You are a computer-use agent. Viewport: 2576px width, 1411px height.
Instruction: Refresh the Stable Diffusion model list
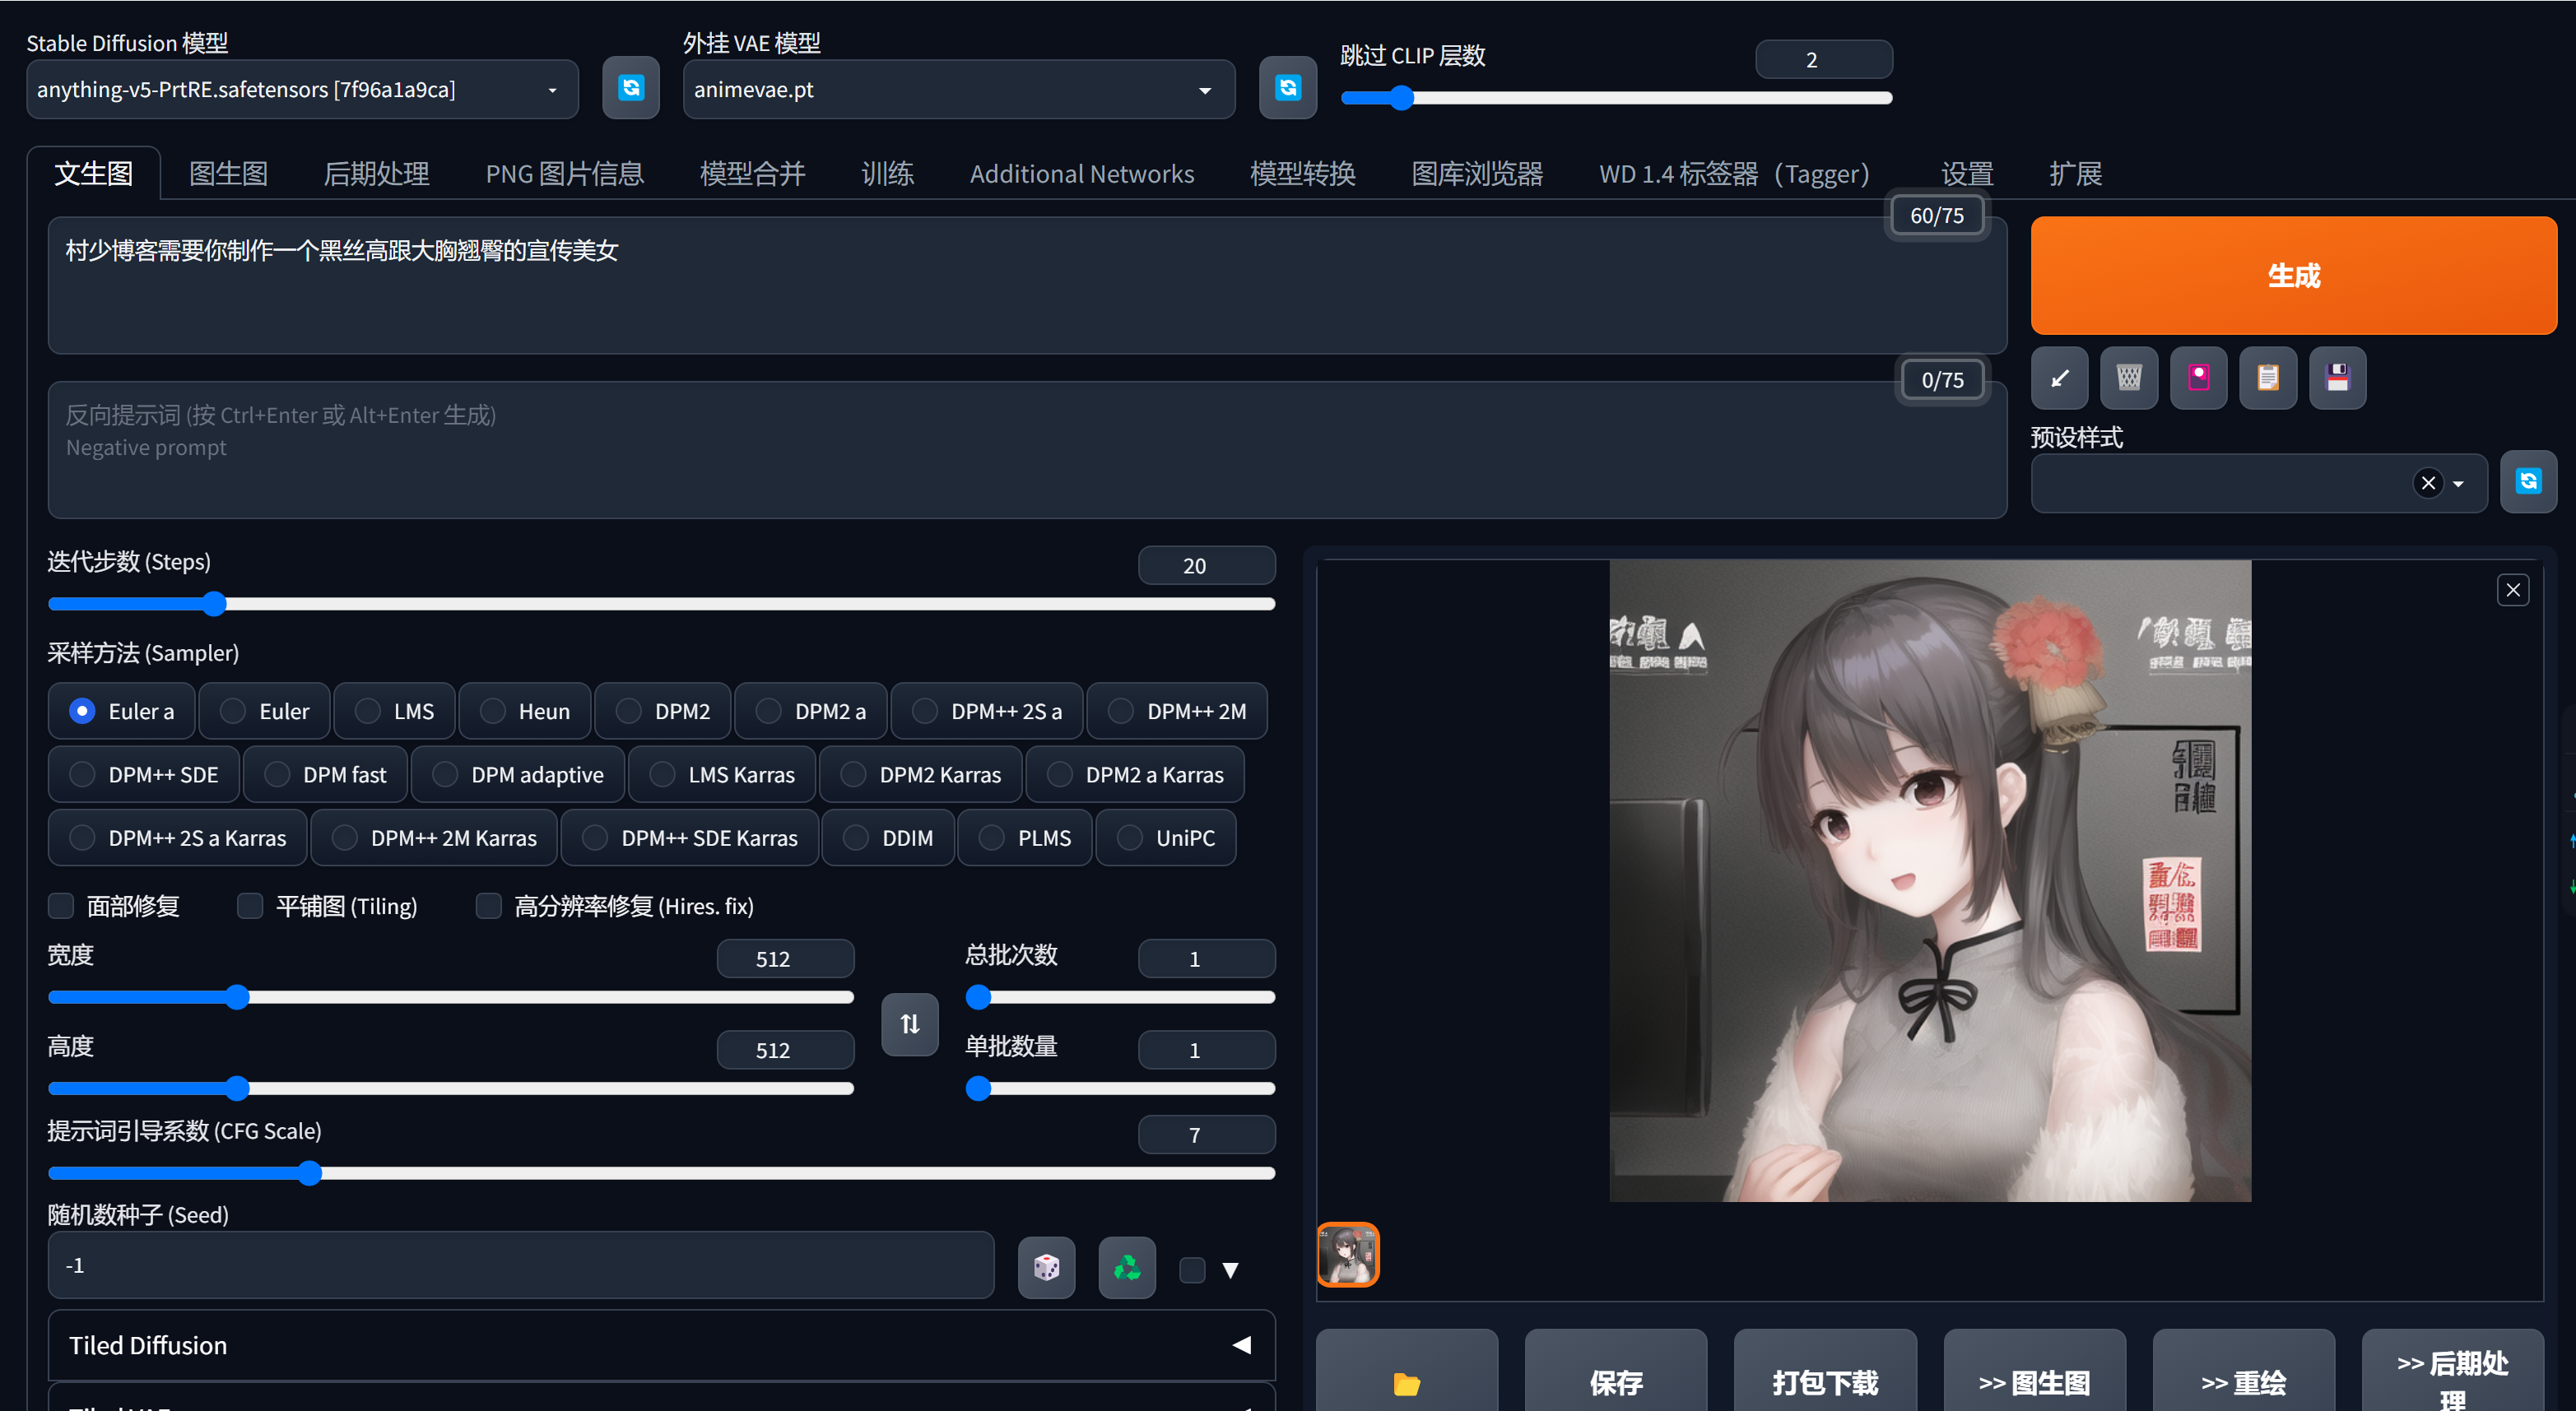pos(630,88)
